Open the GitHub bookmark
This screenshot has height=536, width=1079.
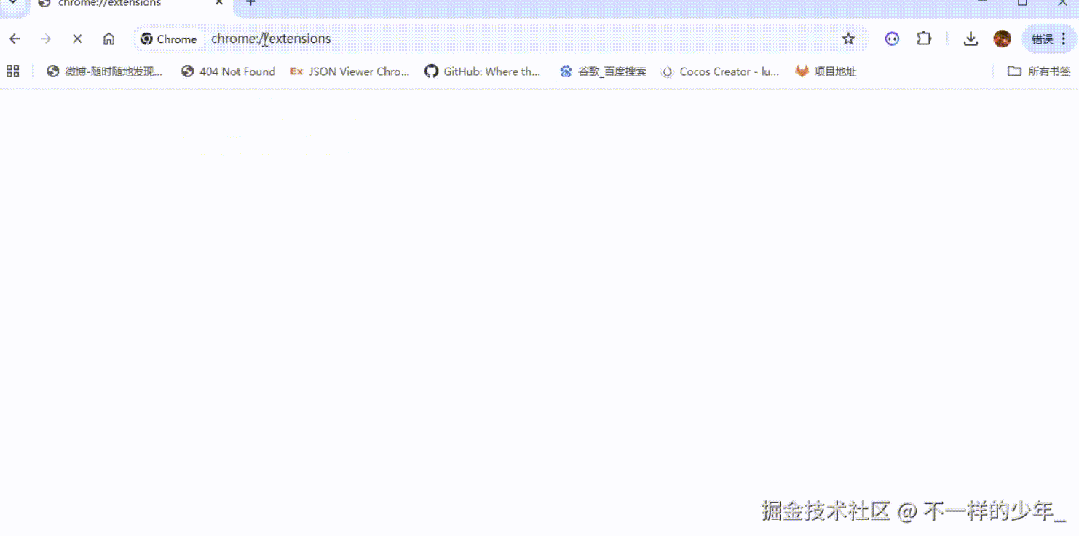click(x=482, y=72)
